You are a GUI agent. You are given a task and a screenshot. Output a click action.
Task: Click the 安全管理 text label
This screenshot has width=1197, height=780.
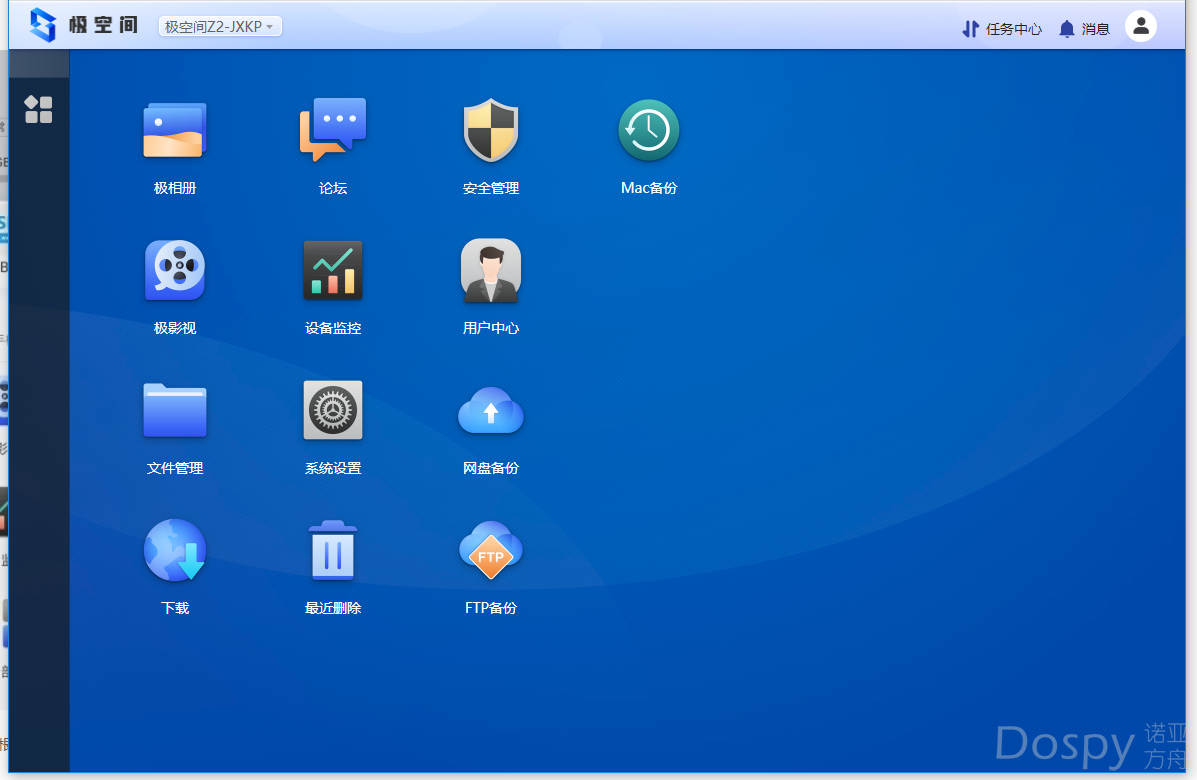tap(491, 188)
